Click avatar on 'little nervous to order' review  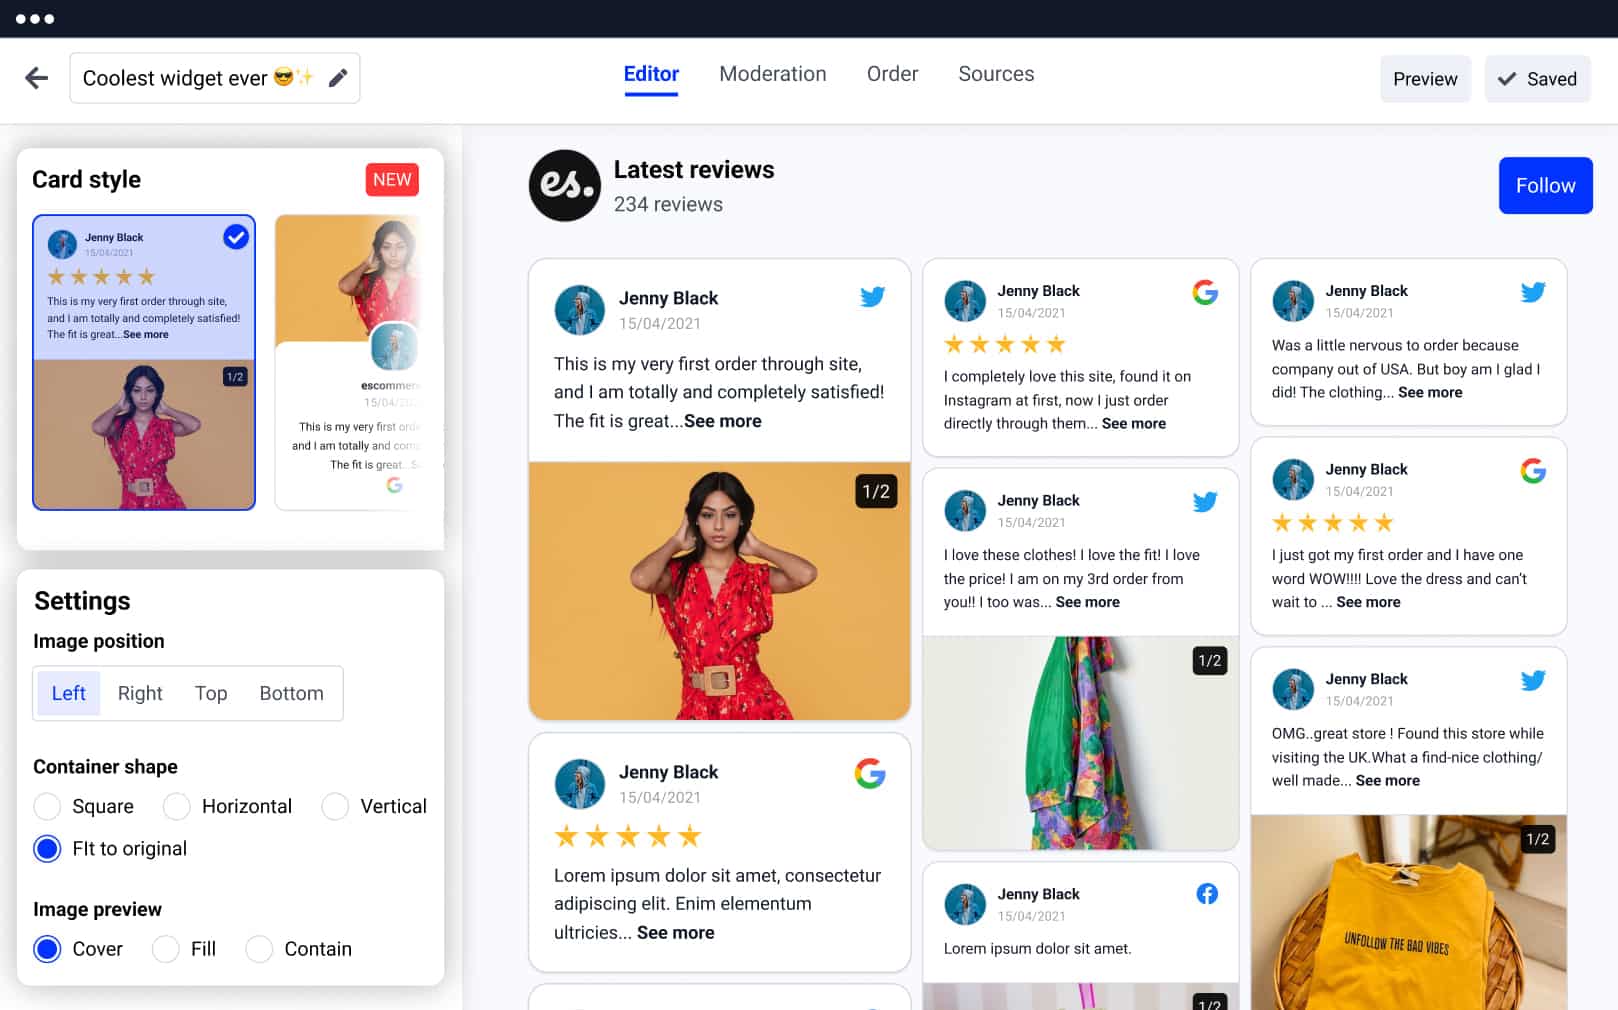[1293, 301]
